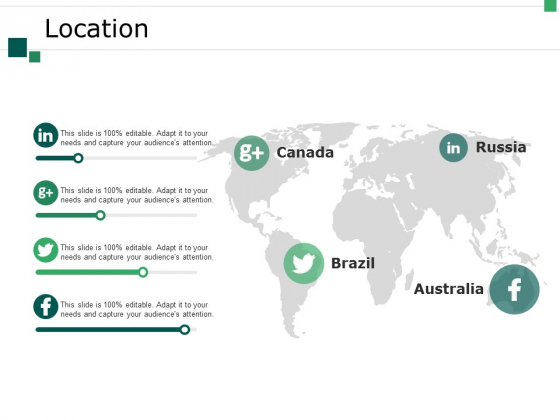Click the Facebook icon in the left list
The image size is (560, 420).
coord(46,307)
